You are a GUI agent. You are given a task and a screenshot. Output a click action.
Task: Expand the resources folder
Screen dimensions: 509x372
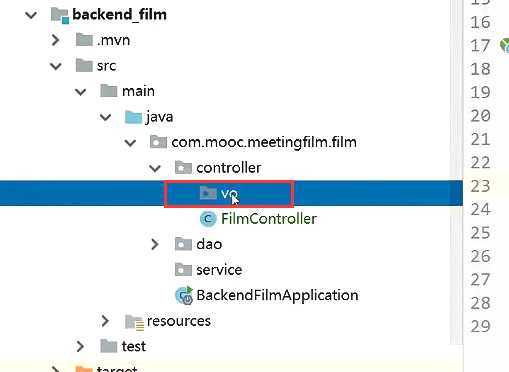coord(105,321)
